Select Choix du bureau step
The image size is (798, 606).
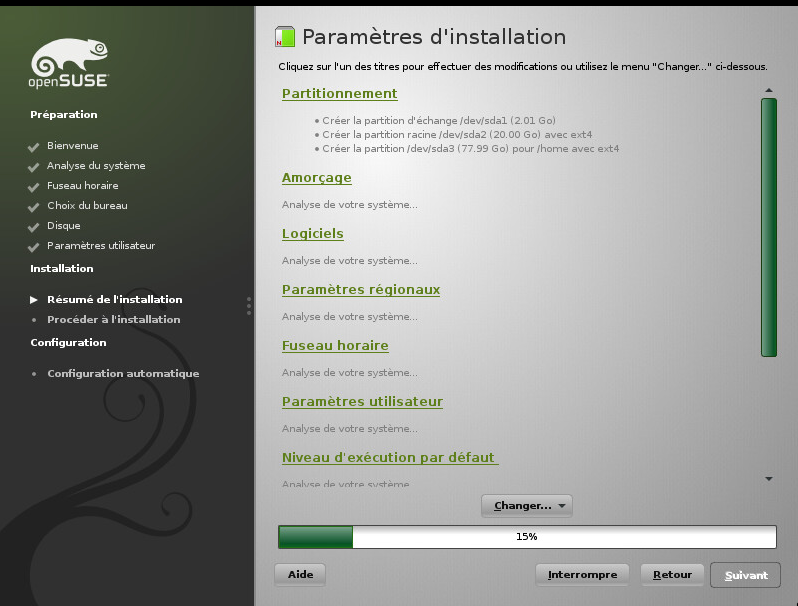click(x=88, y=206)
